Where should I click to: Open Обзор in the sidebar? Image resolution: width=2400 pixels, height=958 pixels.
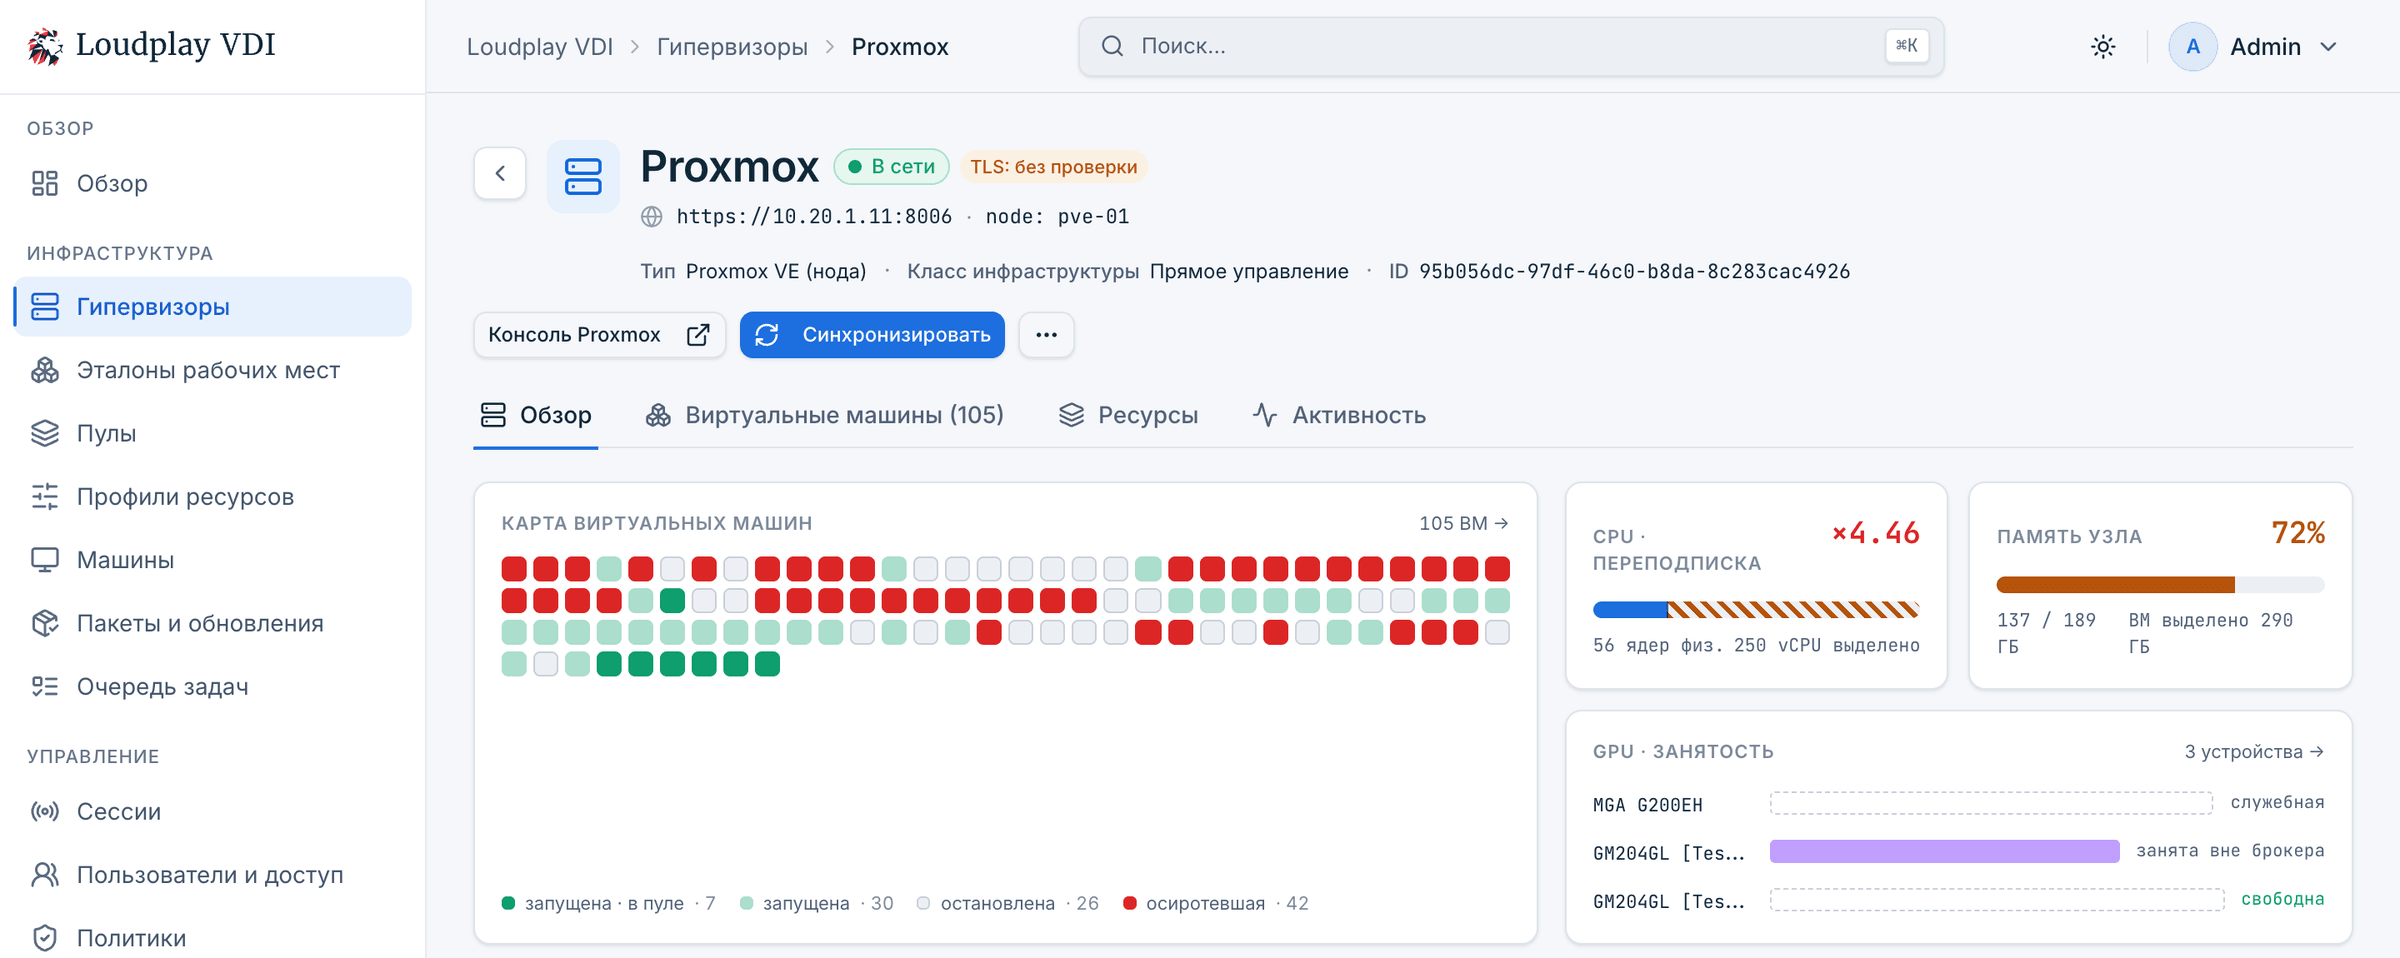point(212,183)
